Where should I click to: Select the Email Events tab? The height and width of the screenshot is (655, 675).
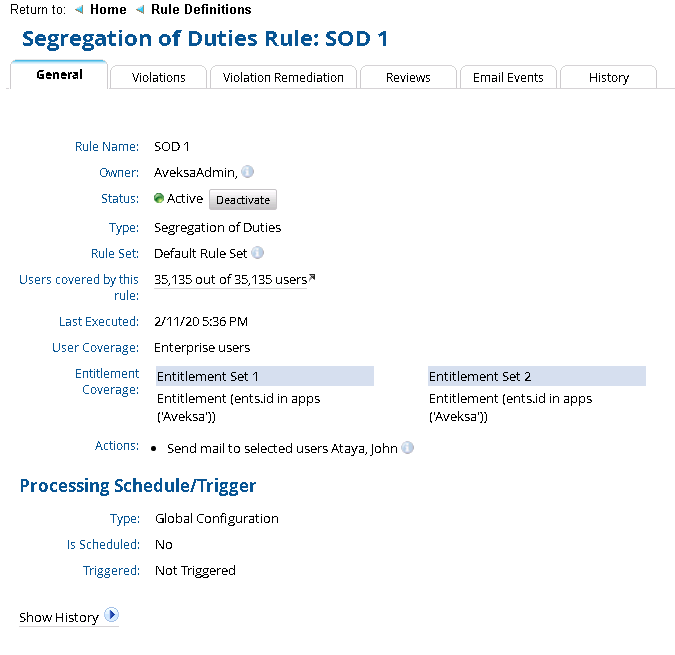coord(508,77)
